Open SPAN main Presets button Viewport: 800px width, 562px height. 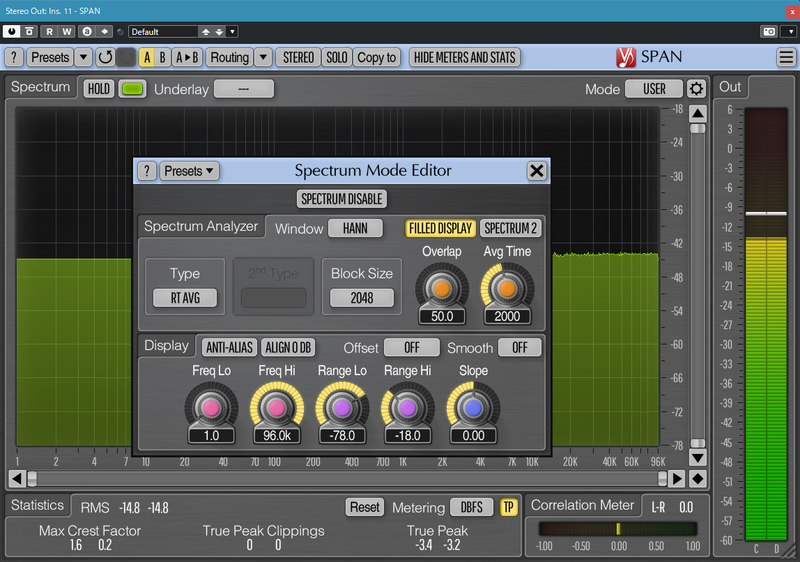[50, 58]
